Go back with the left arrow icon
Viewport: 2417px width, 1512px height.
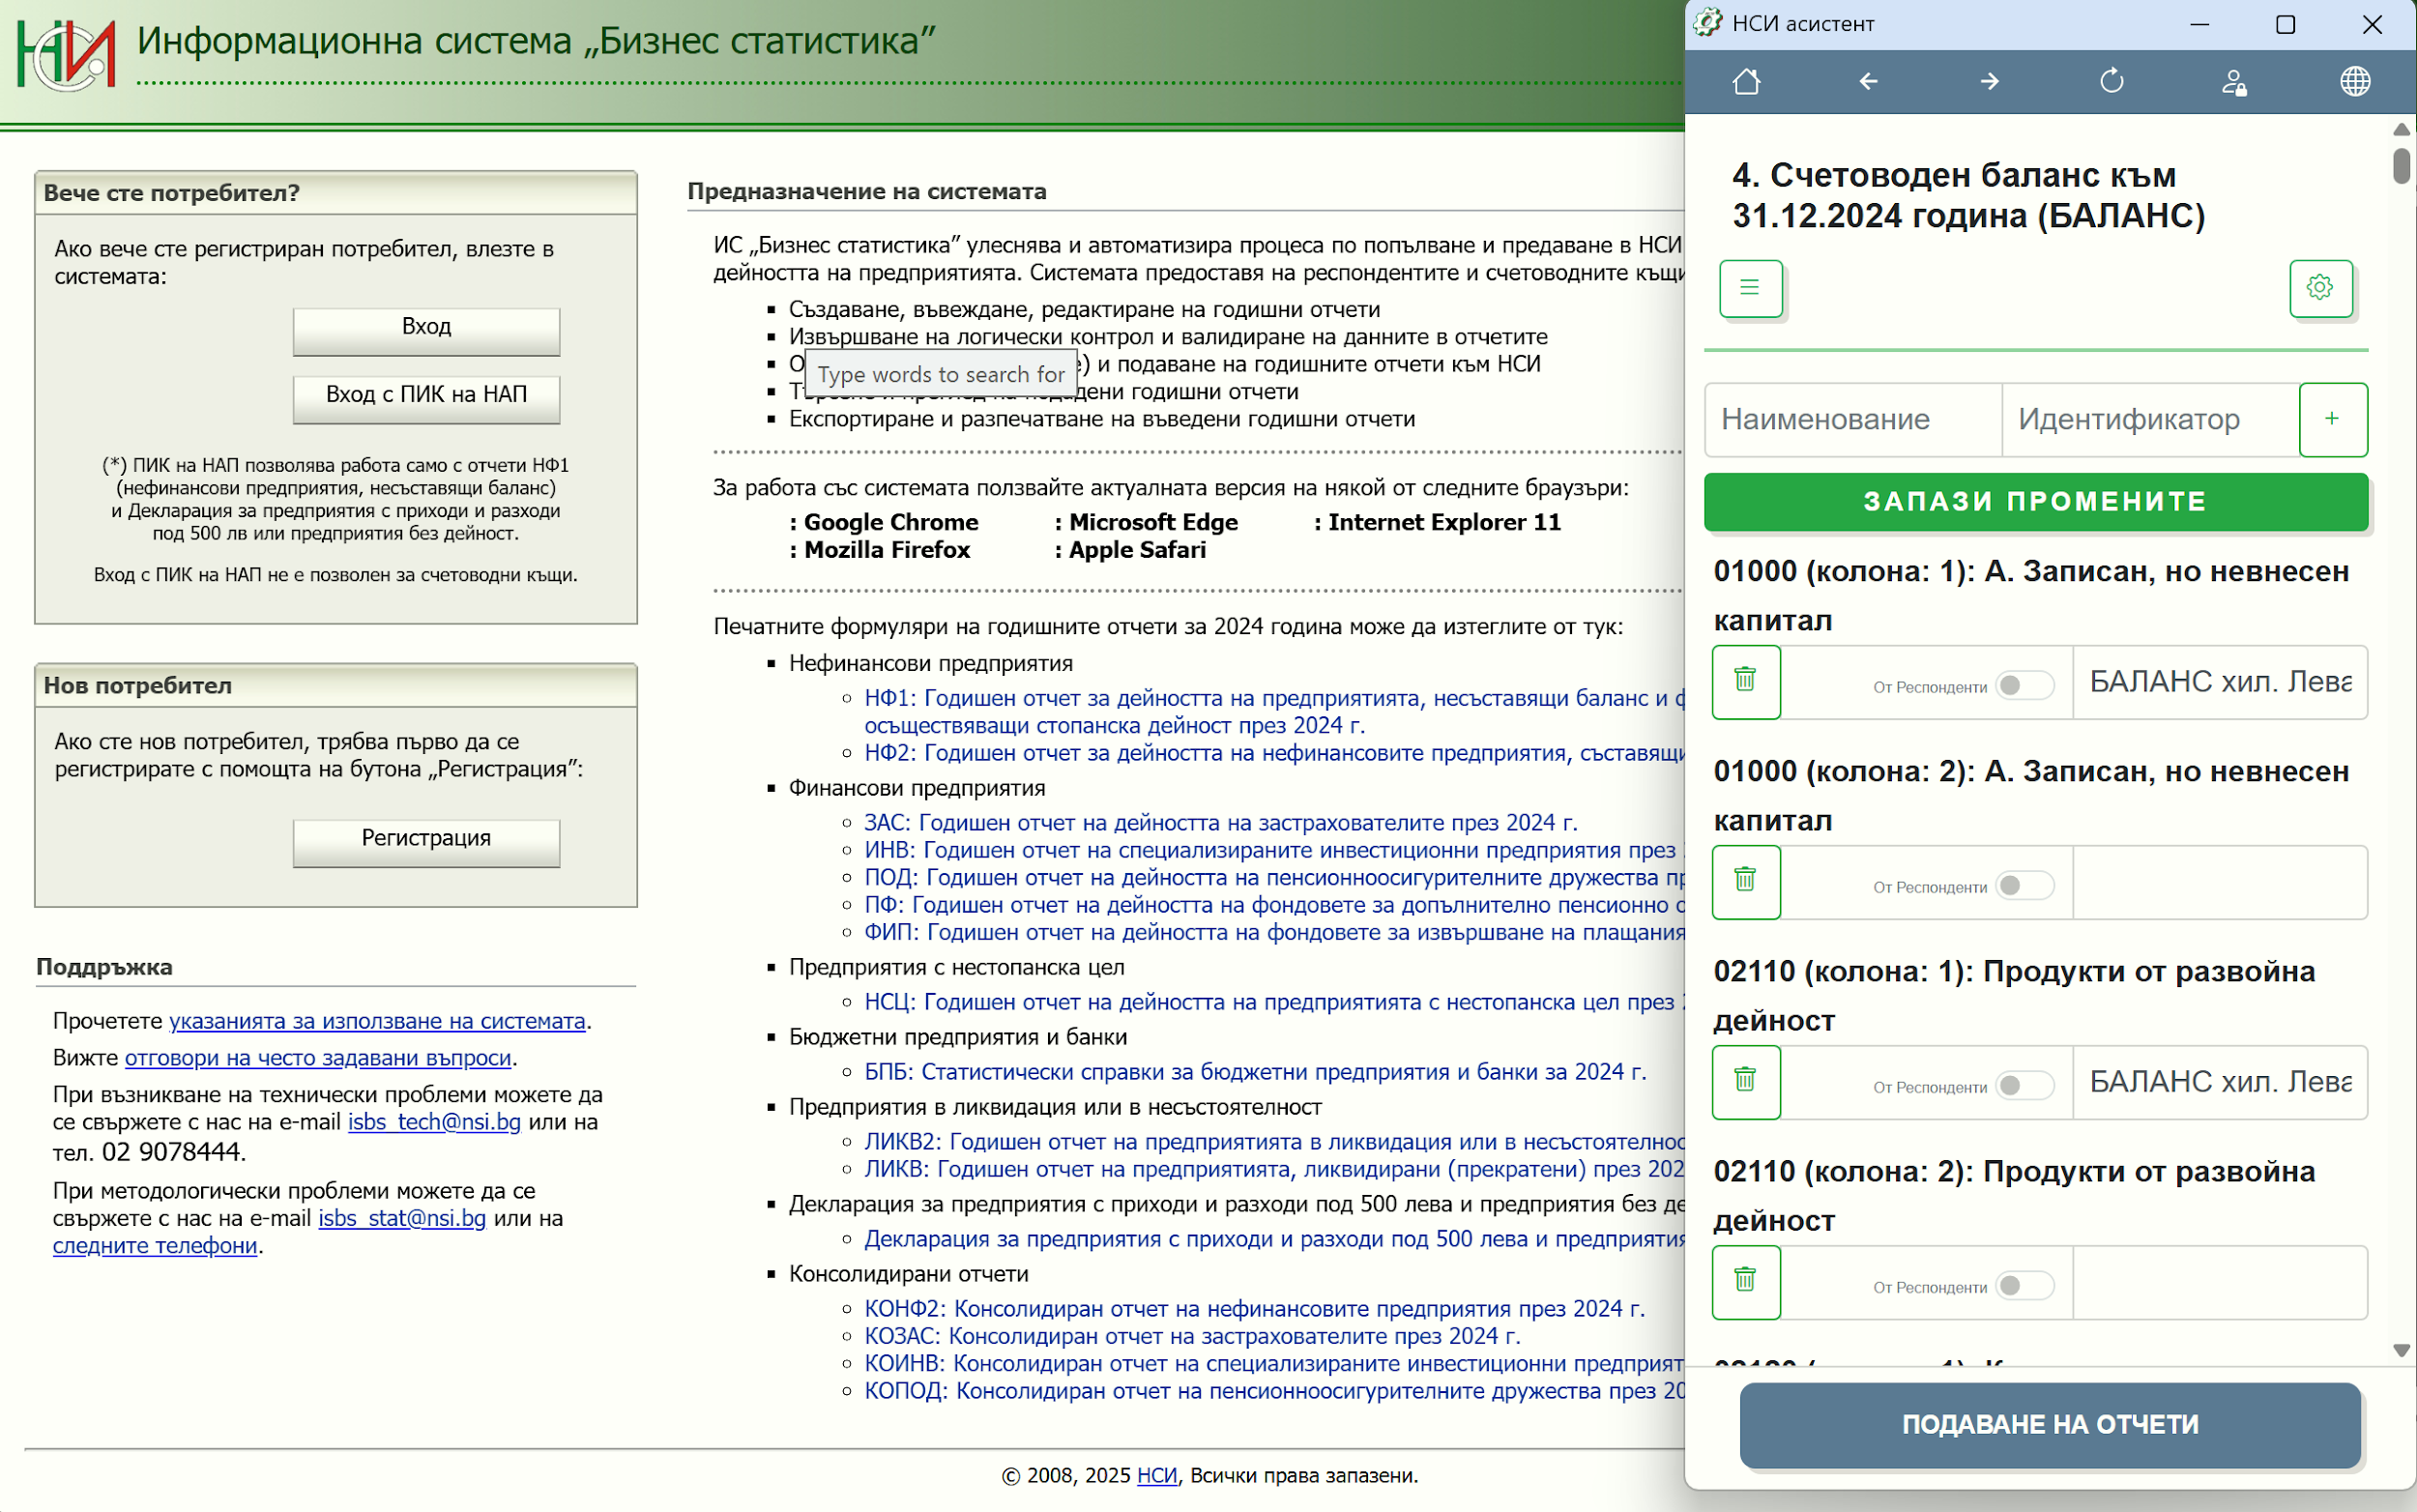pos(1868,81)
